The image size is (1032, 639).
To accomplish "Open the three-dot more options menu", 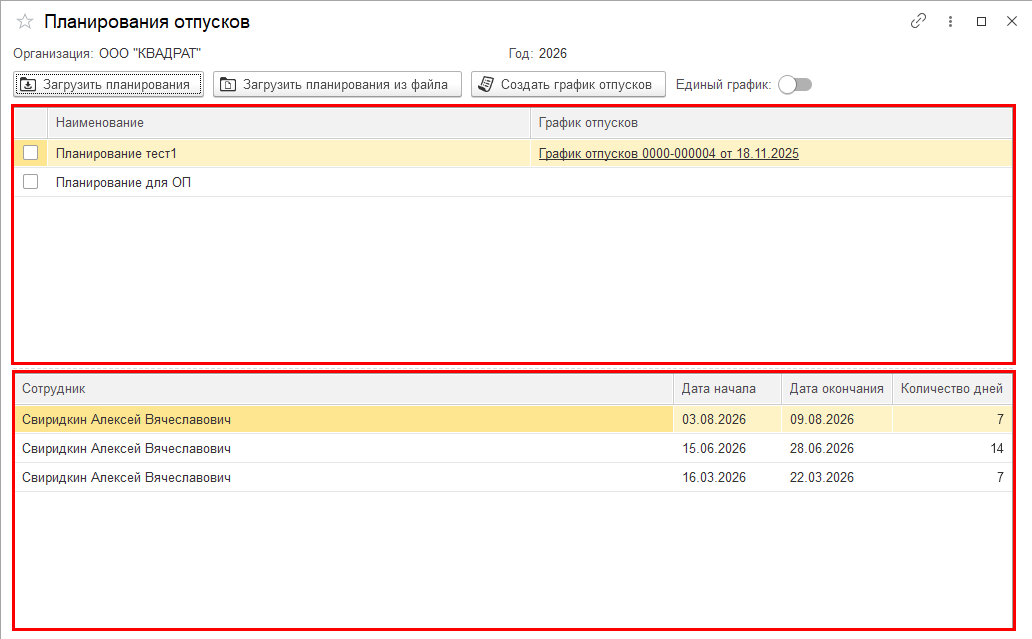I will pos(949,21).
